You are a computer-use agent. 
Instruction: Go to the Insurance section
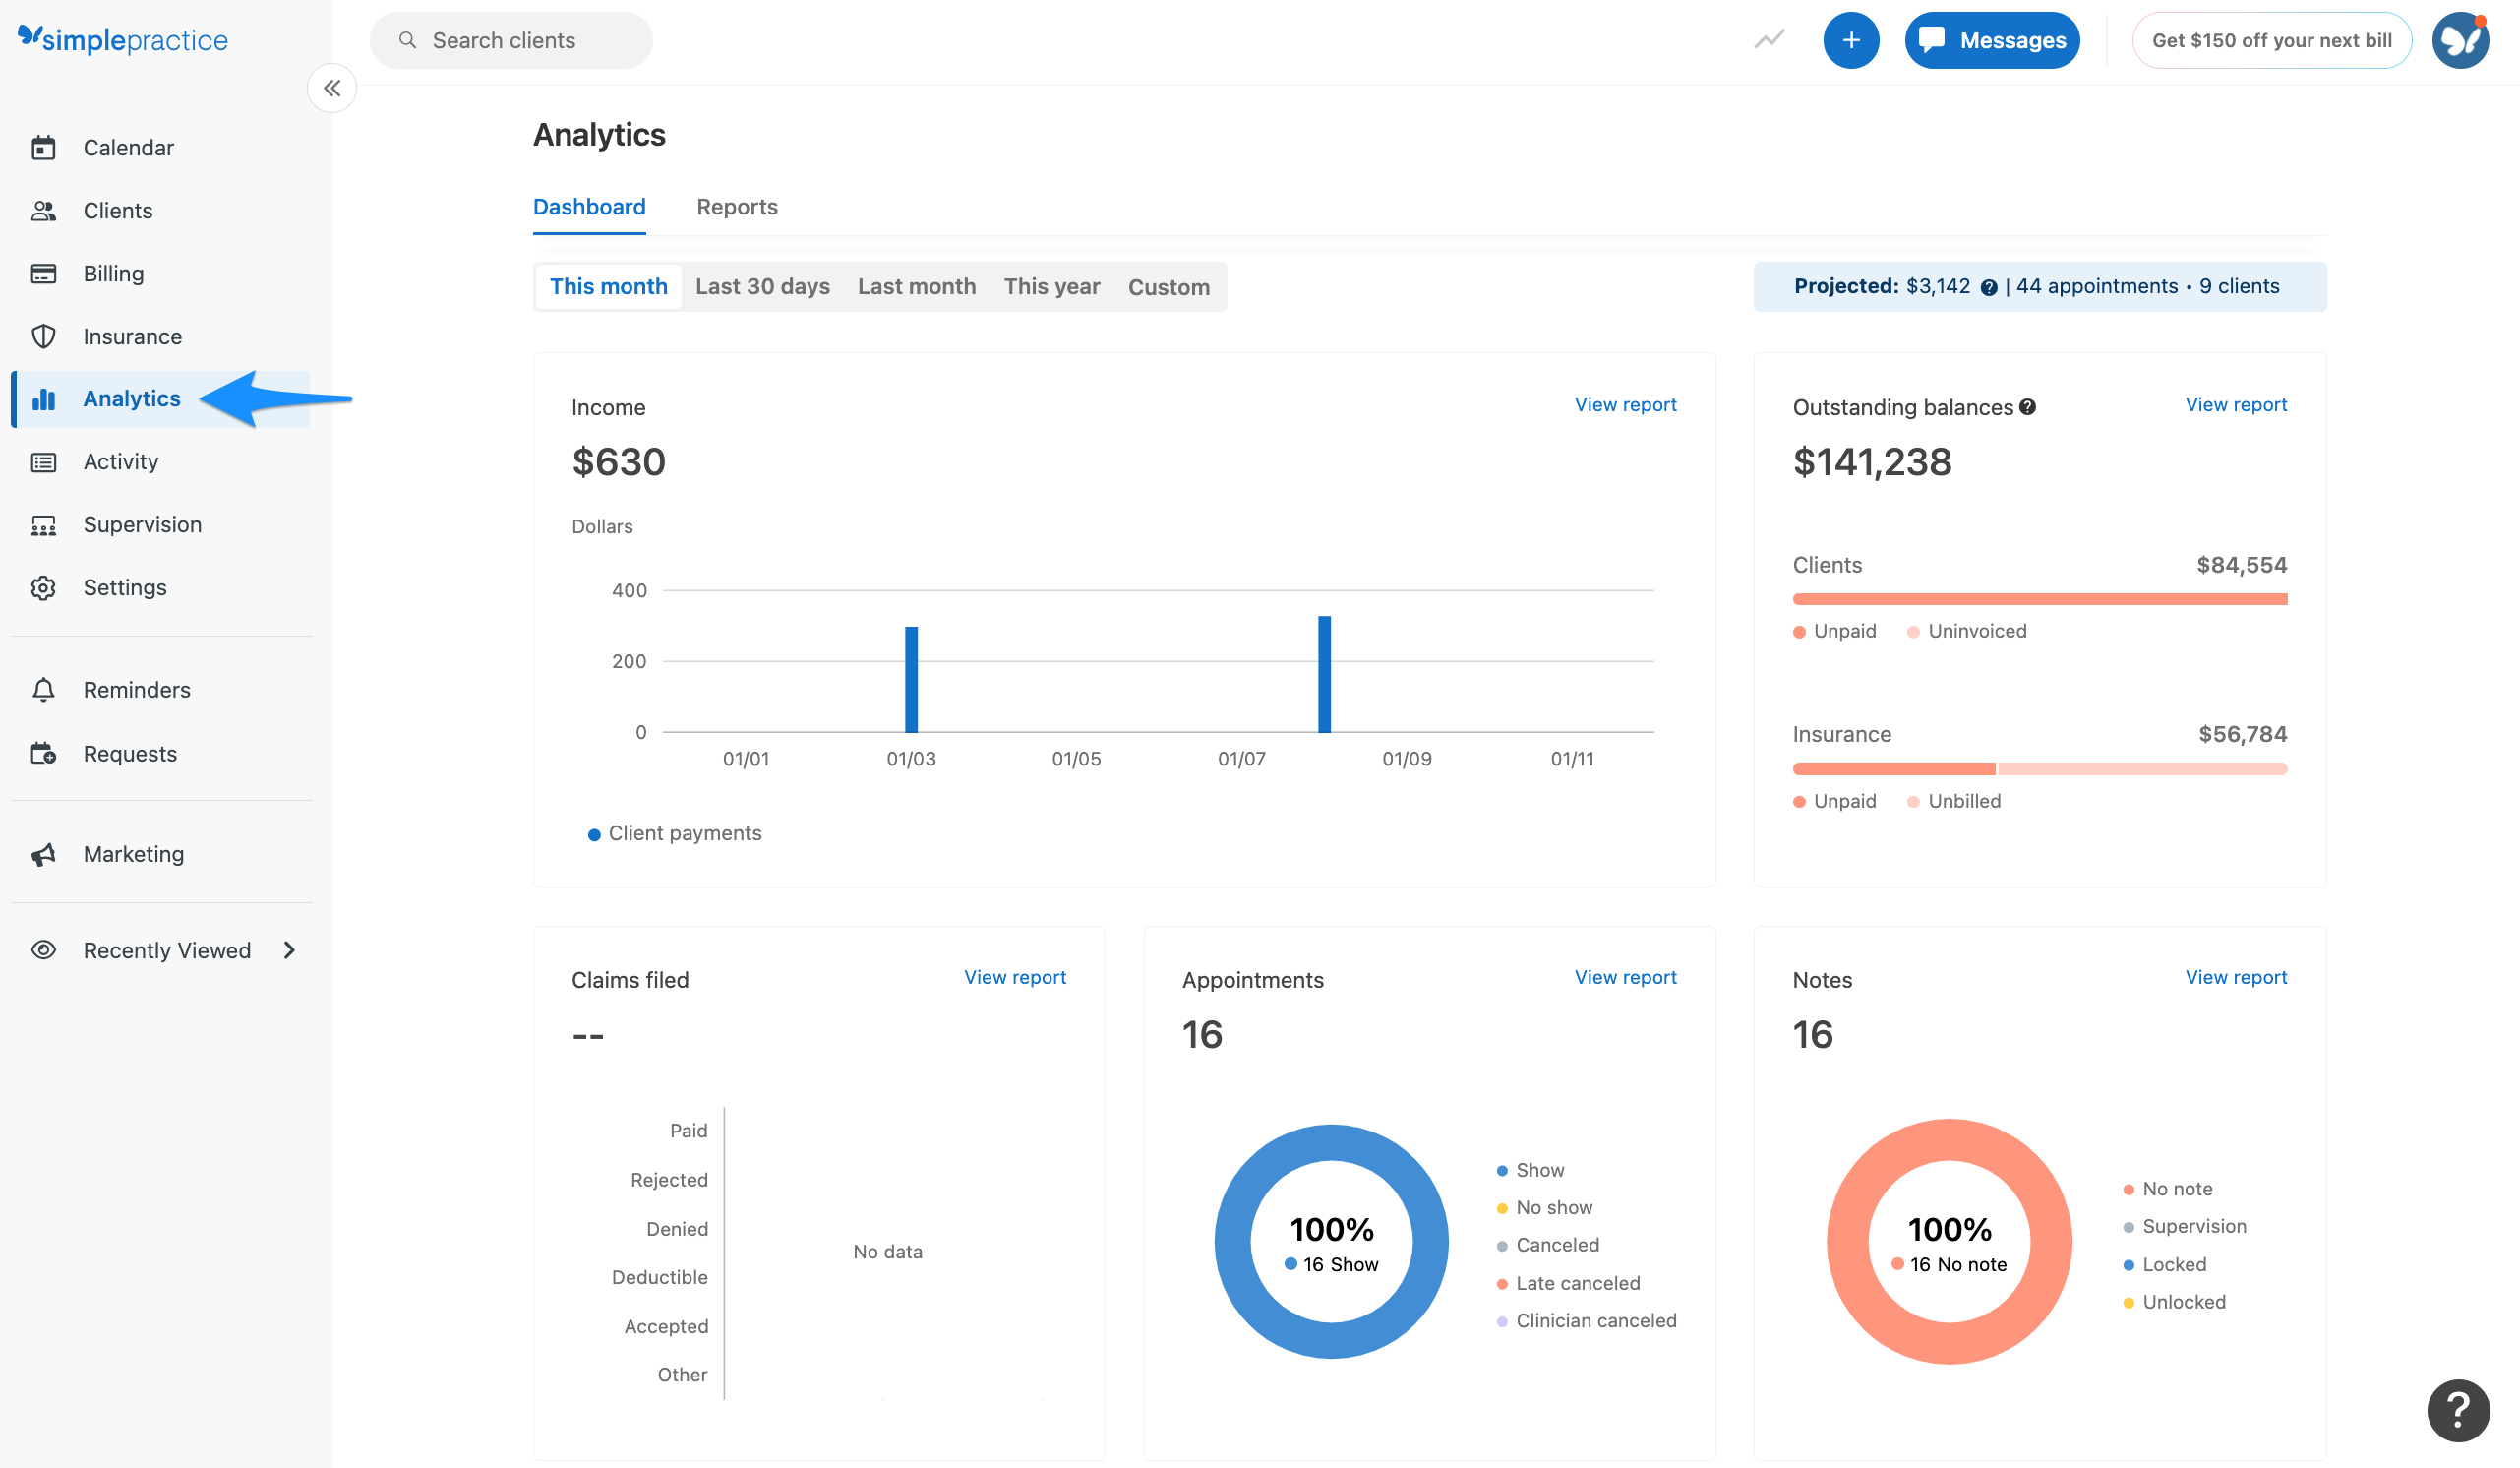tap(131, 336)
